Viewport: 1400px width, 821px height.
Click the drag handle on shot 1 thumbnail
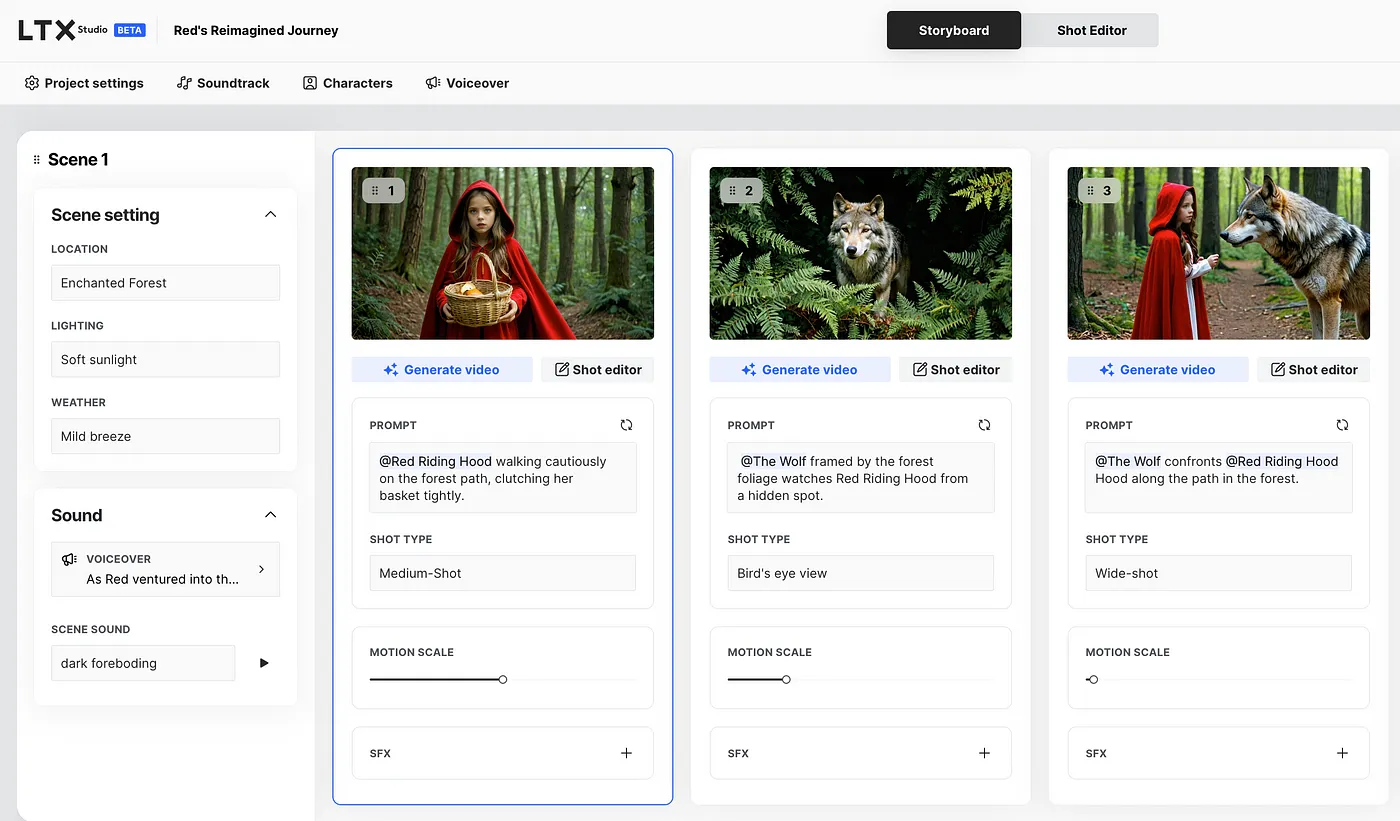click(374, 190)
